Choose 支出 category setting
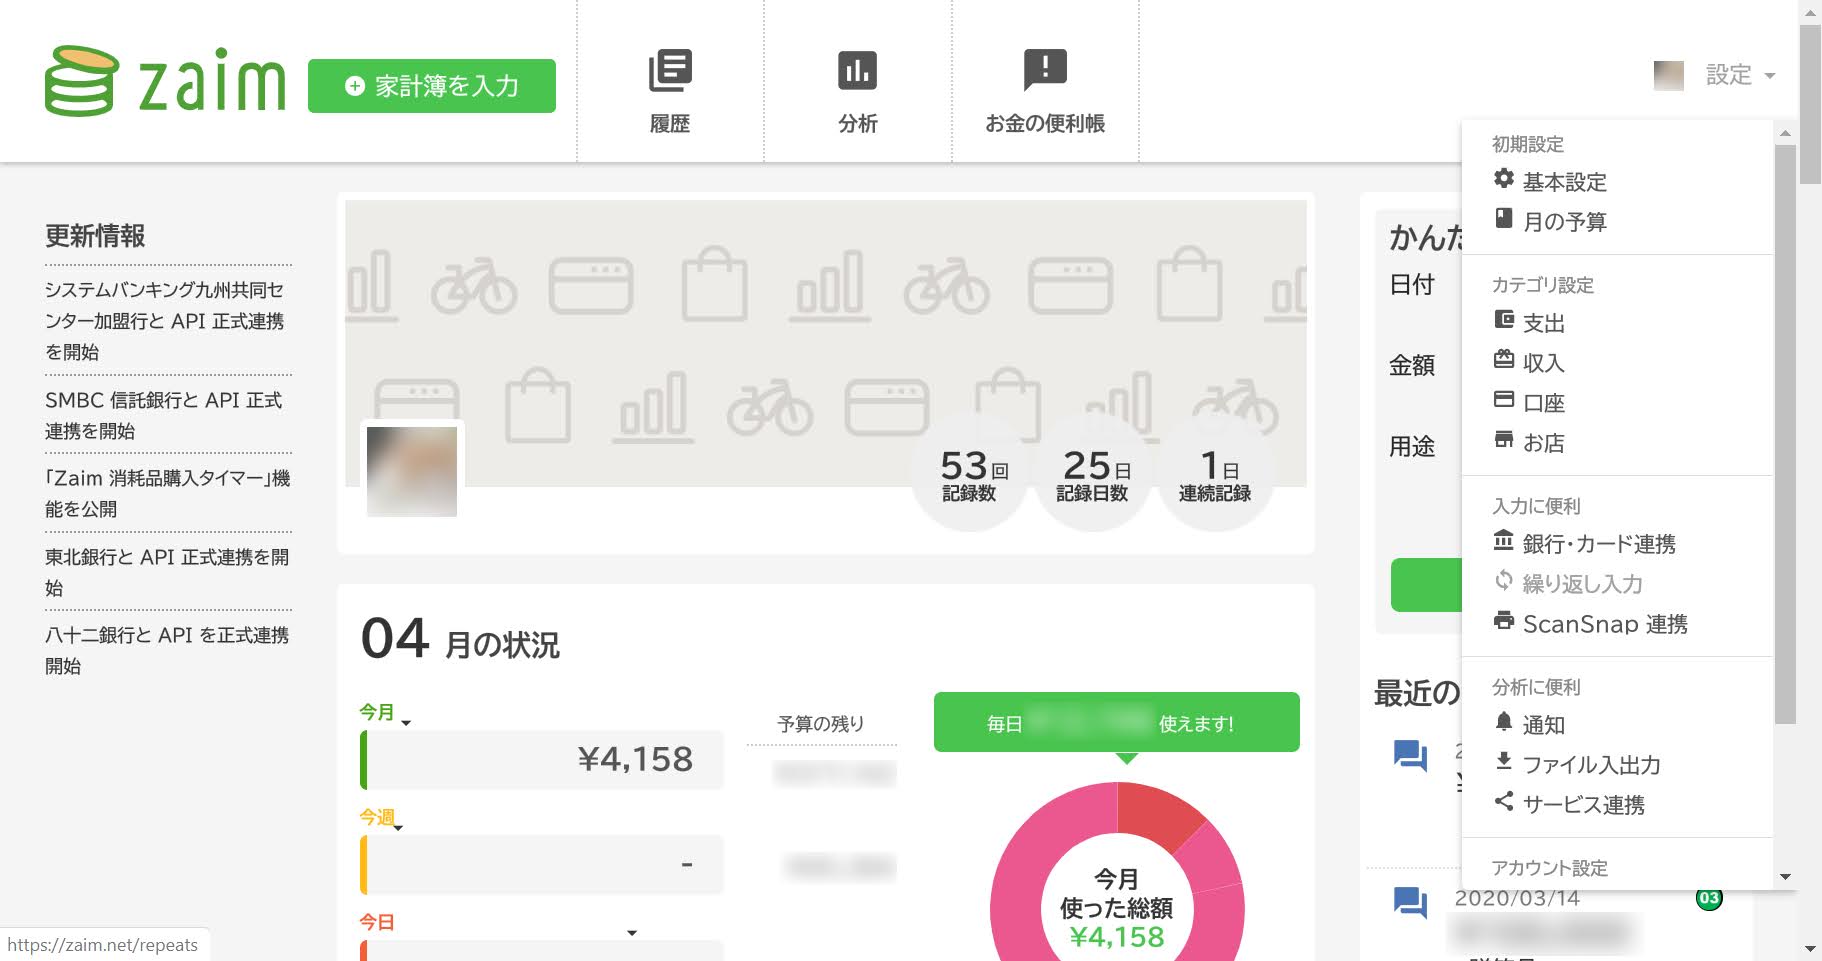1822x961 pixels. point(1544,323)
